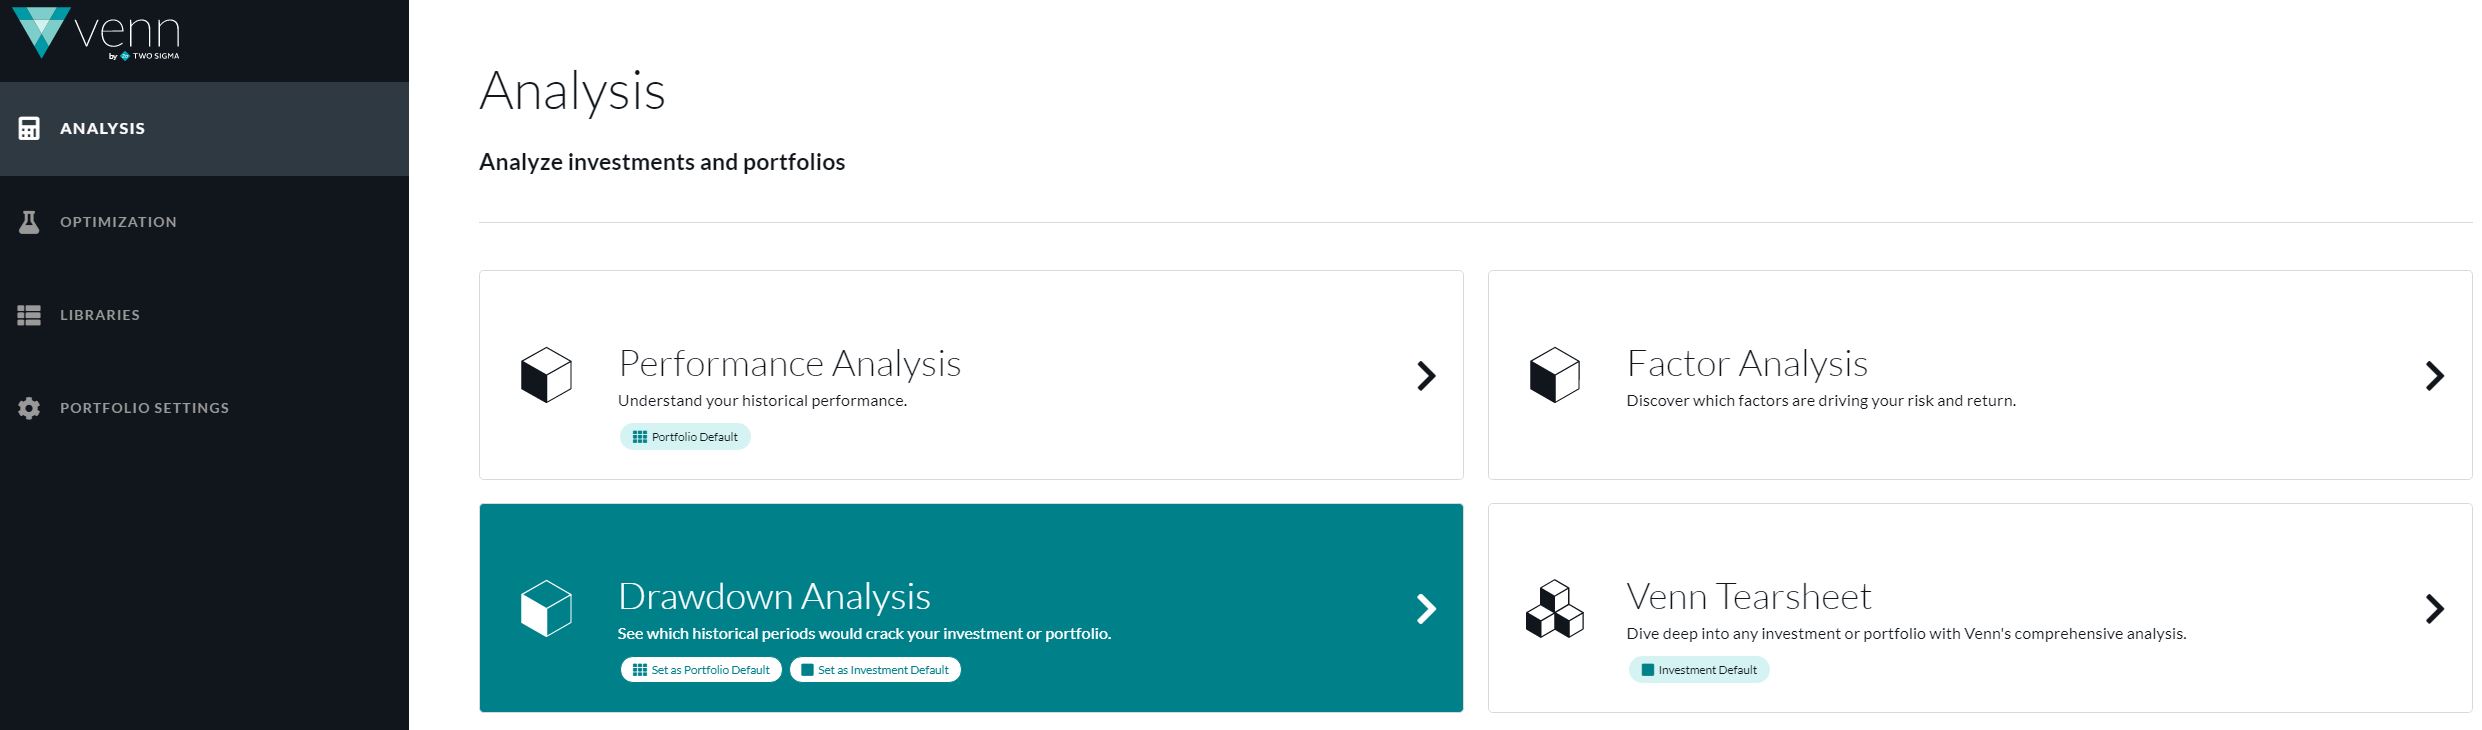Open the Optimization menu item
2482x730 pixels.
coord(118,222)
